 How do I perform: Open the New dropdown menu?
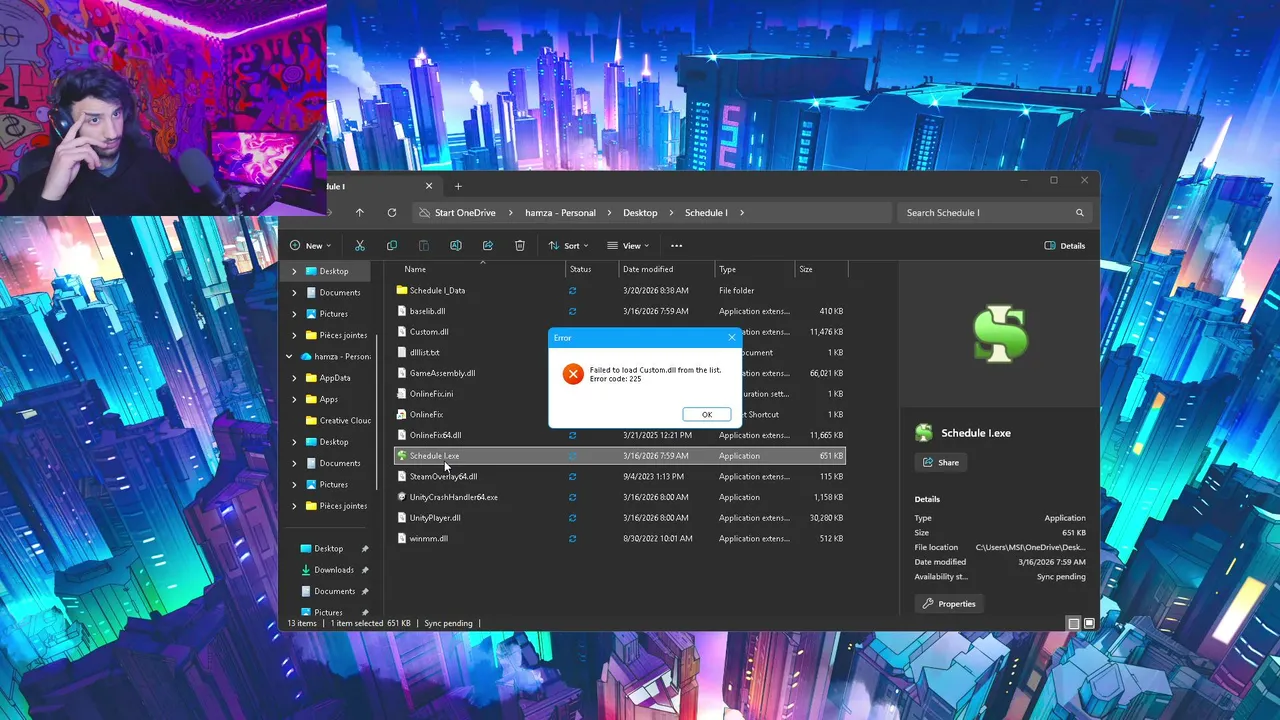[310, 245]
